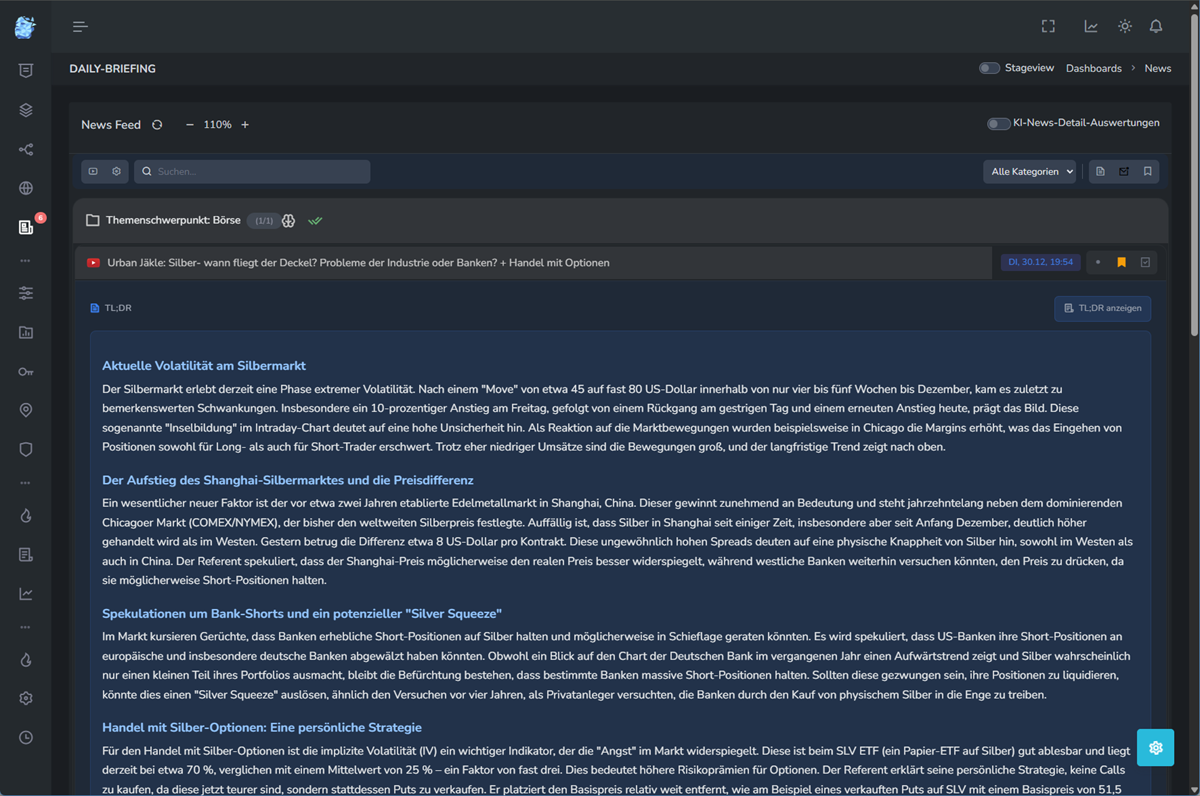Click the shield icon in the sidebar
This screenshot has height=796, width=1200.
coord(25,449)
